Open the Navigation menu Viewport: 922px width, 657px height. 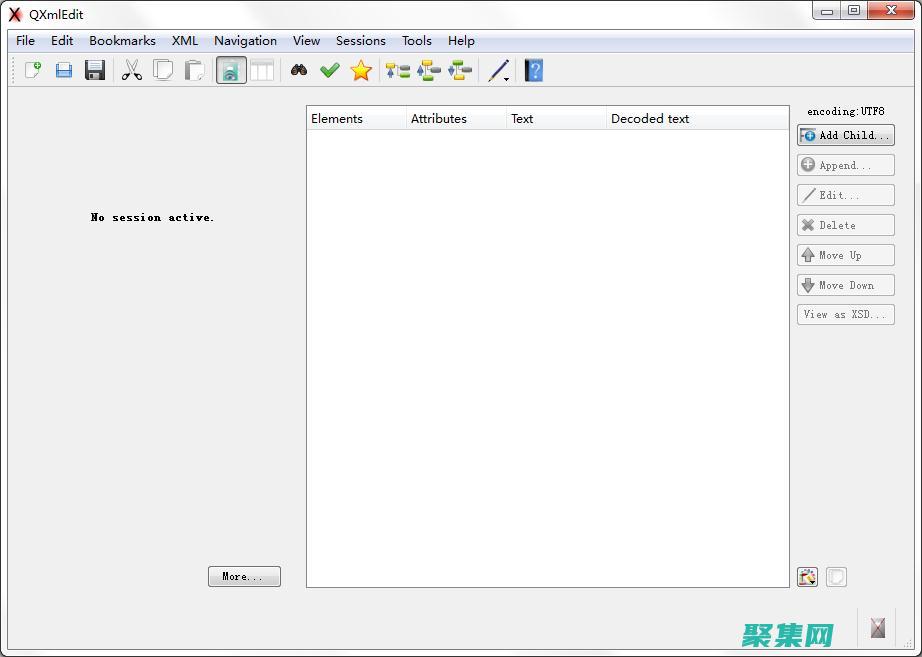[x=245, y=41]
